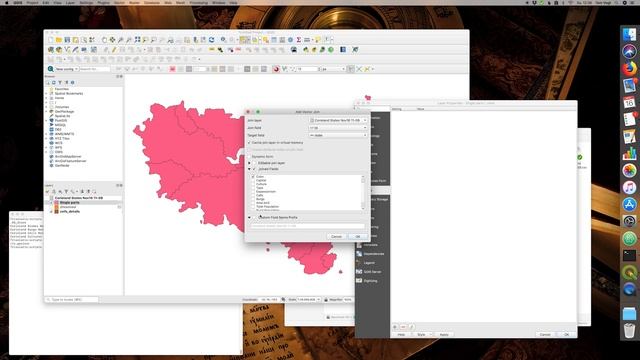
Task: Toggle Cache join layer in virtual memory
Action: [x=249, y=143]
